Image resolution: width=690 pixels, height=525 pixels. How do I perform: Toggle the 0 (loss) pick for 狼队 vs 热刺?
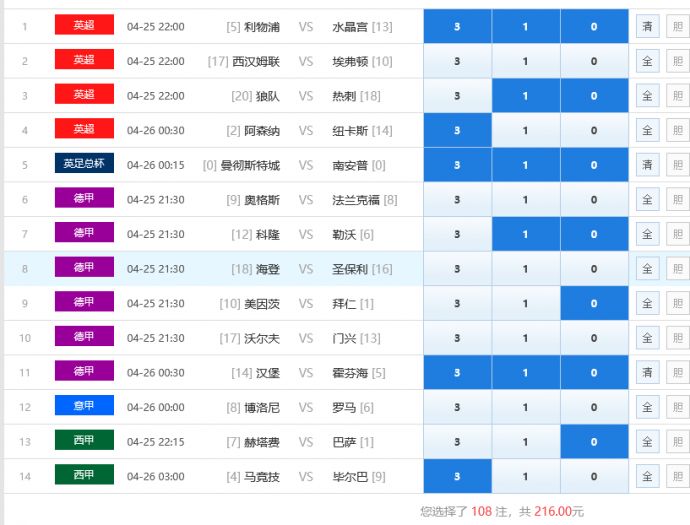594,96
